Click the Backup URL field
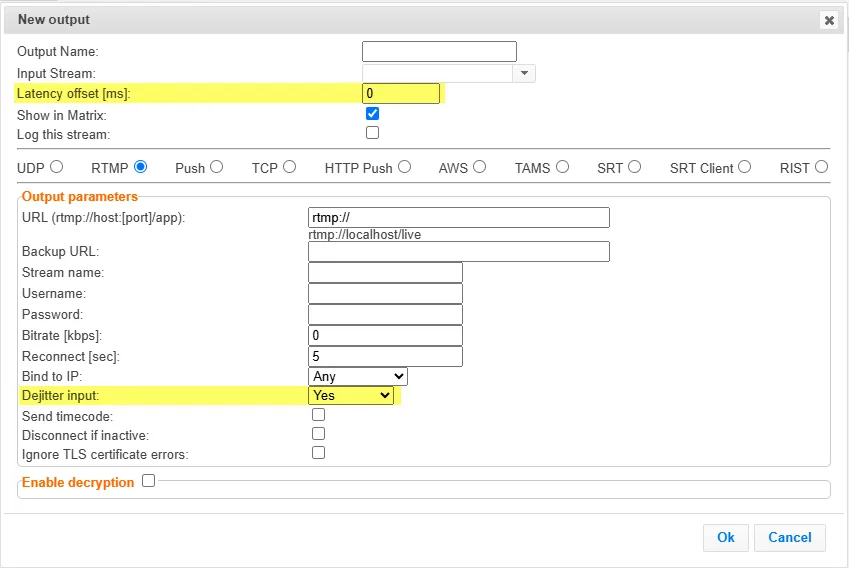 tap(459, 252)
